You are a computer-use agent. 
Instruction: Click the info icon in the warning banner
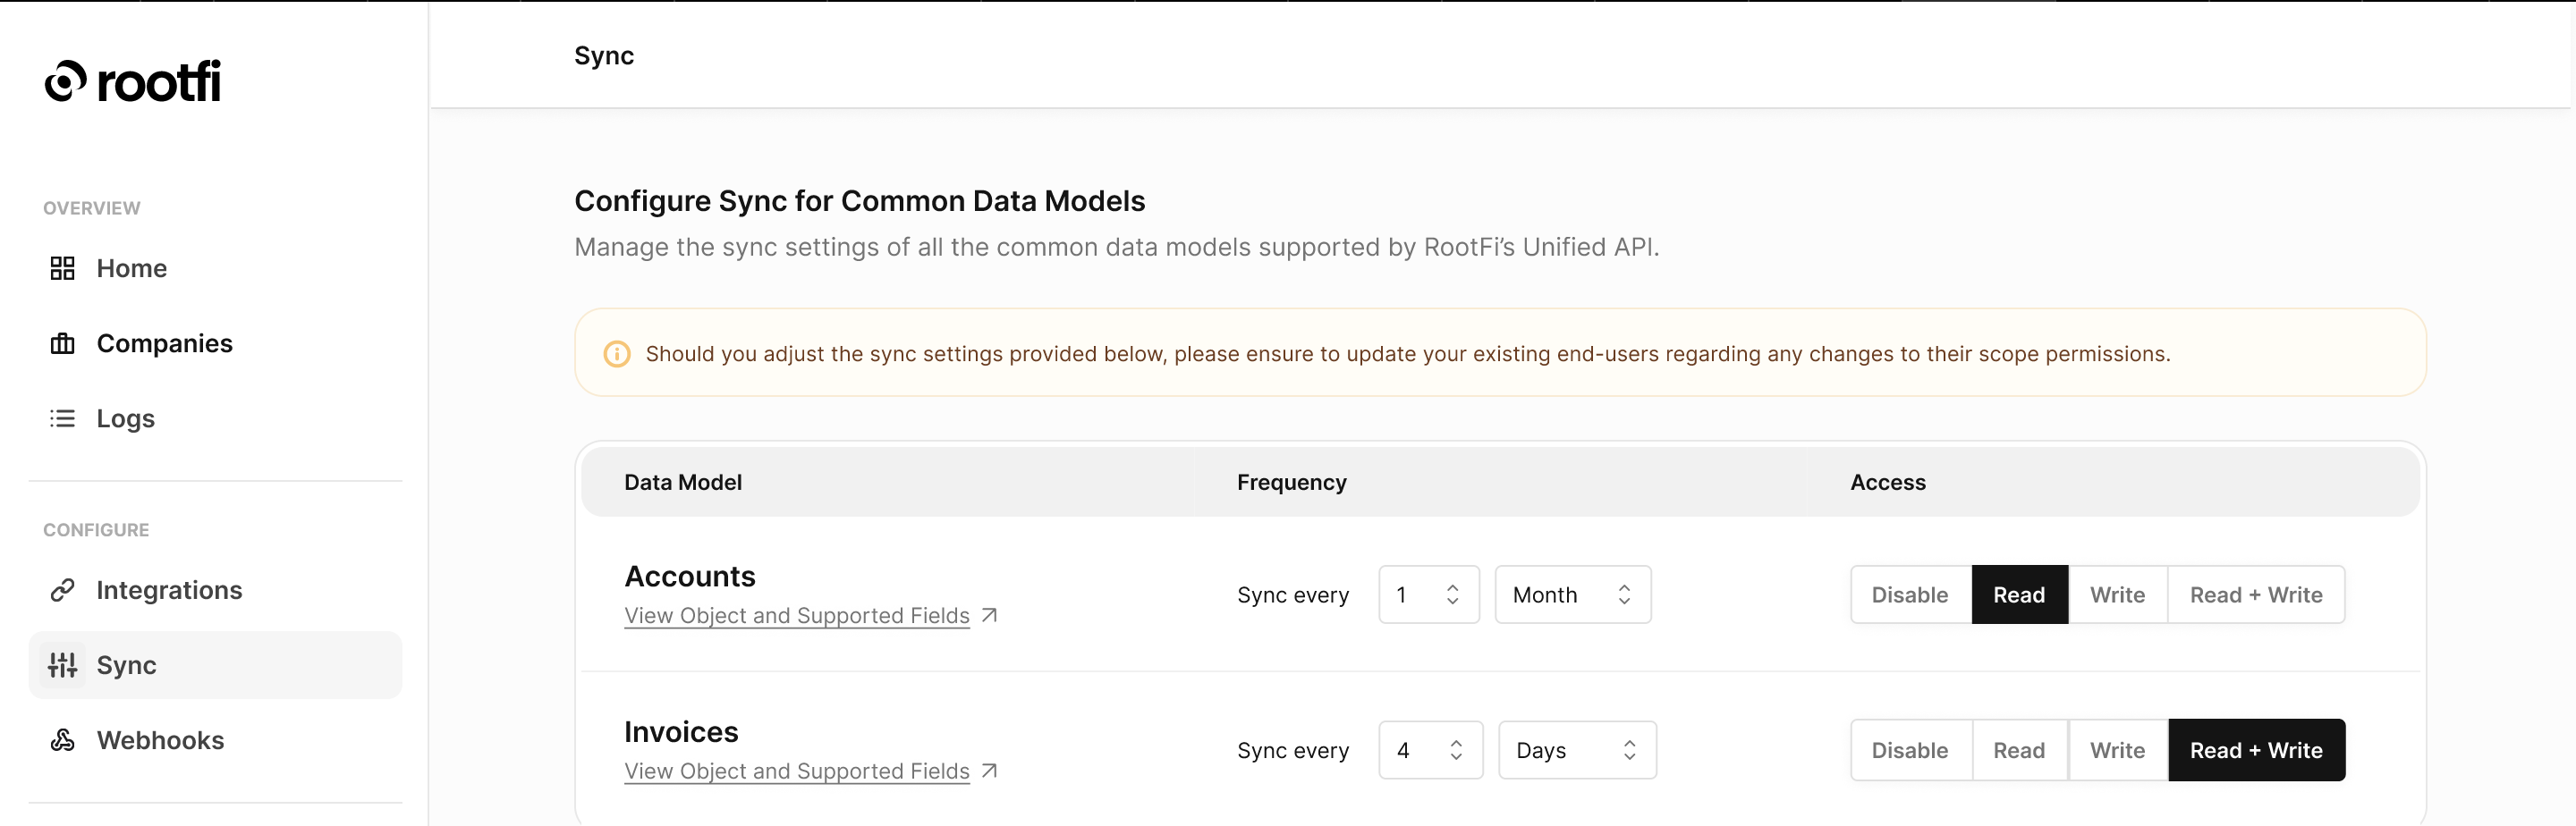tap(617, 354)
